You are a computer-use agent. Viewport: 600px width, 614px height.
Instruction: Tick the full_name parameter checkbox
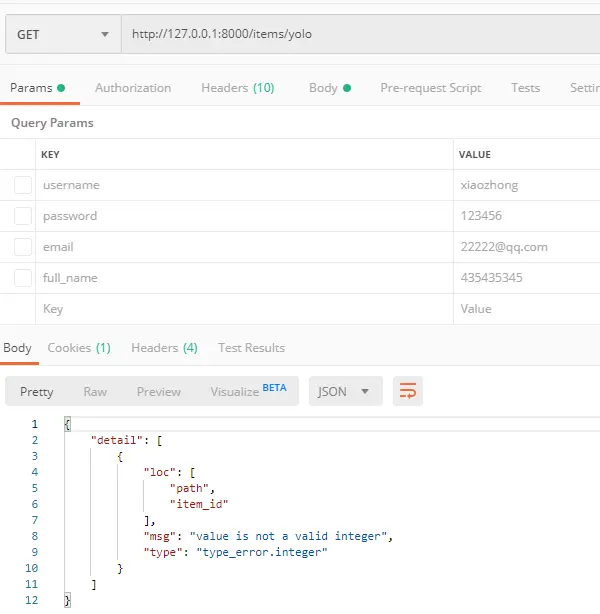pos(23,278)
